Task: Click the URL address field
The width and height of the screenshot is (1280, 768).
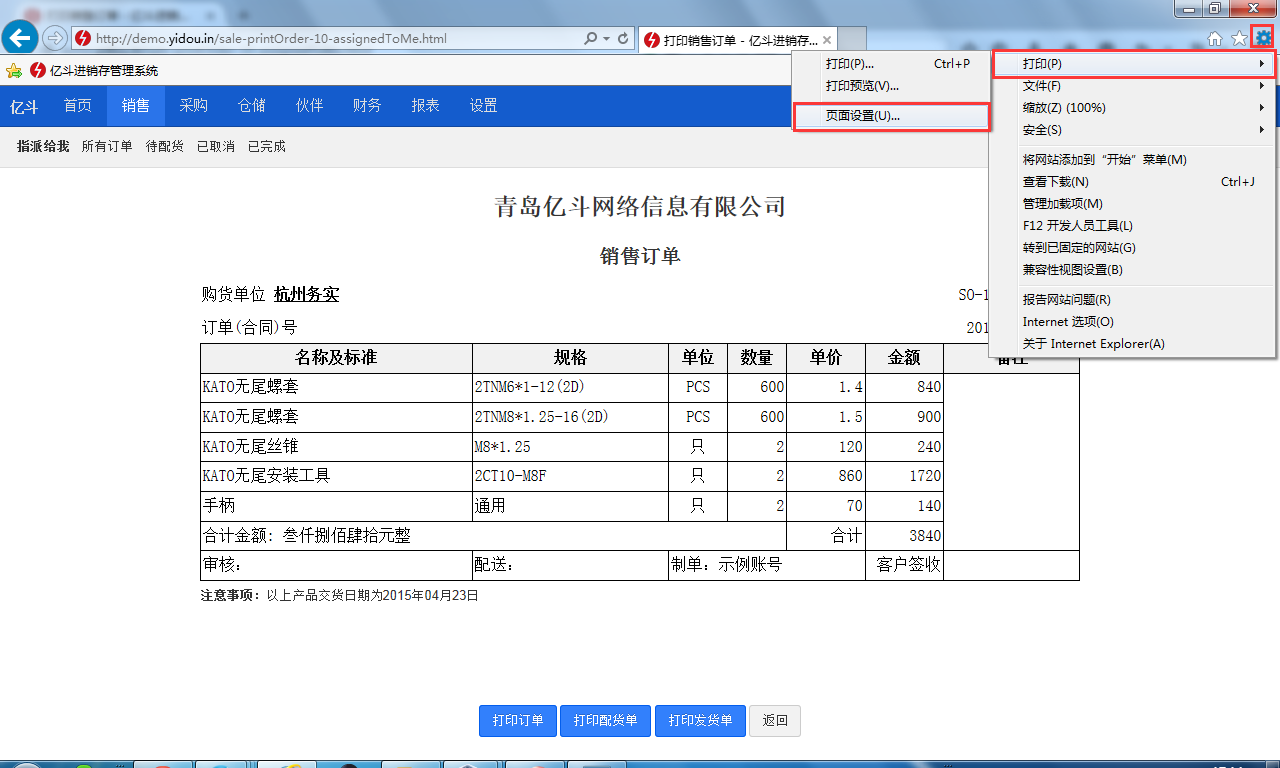Action: tap(330, 39)
